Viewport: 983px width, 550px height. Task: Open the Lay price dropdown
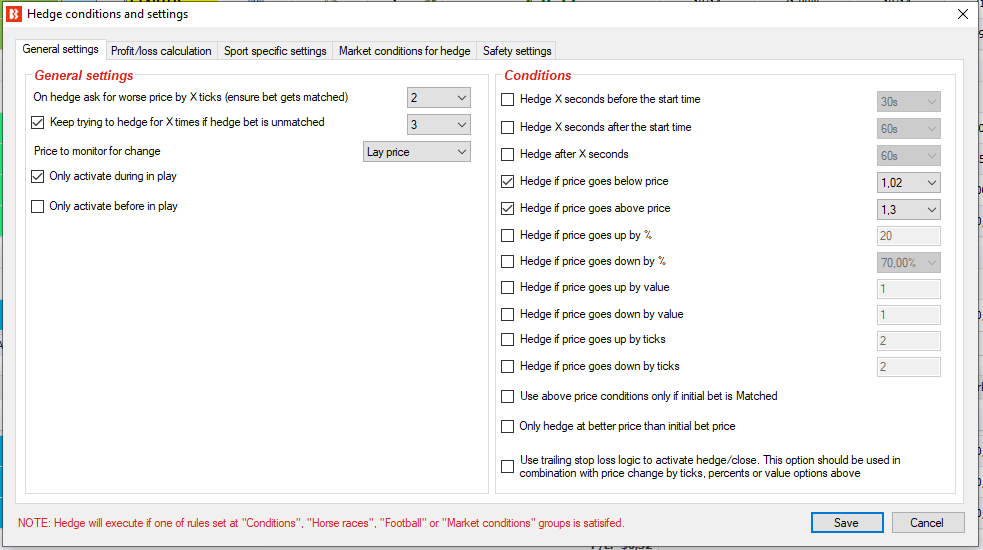pyautogui.click(x=417, y=152)
